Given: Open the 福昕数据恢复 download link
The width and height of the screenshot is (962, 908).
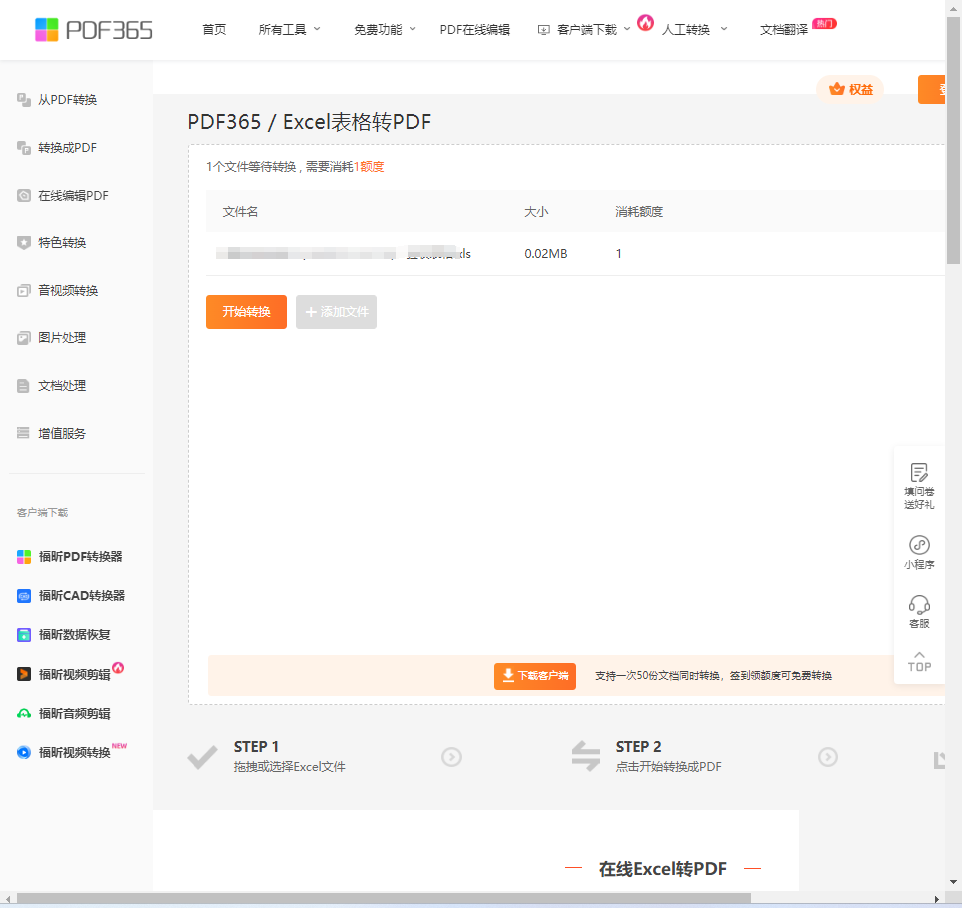Looking at the screenshot, I should pyautogui.click(x=74, y=634).
